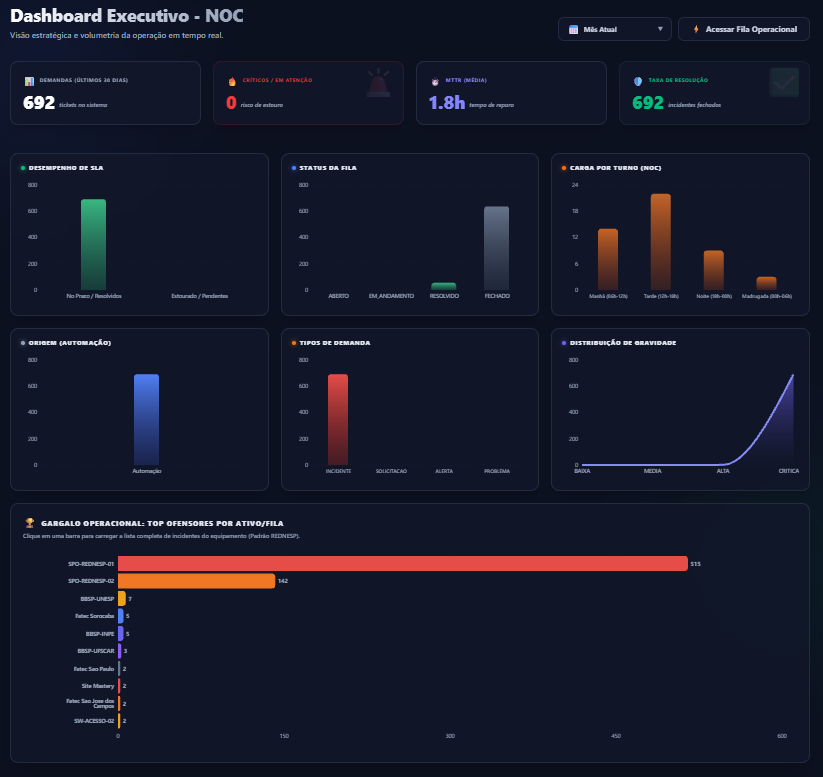Click the 1.8h tempo de reparo value
Image resolution: width=823 pixels, height=777 pixels.
click(447, 103)
